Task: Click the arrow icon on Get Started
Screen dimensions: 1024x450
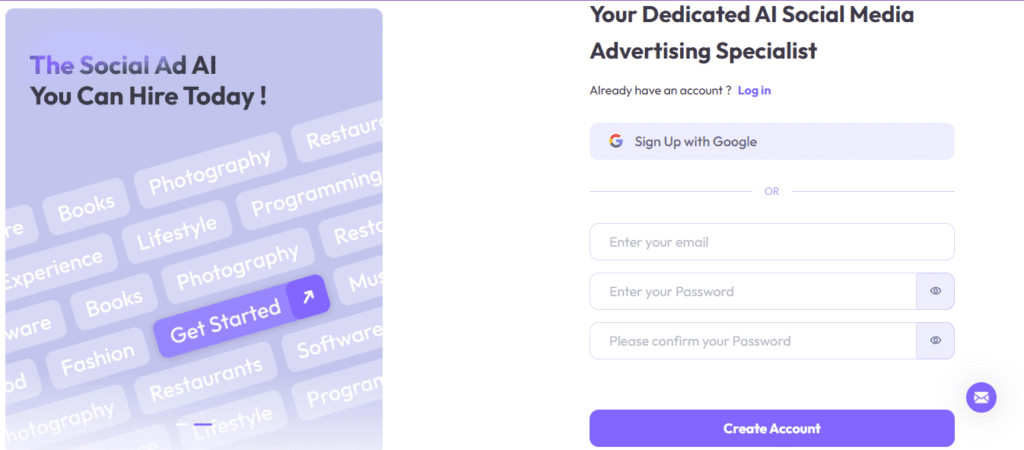Action: pyautogui.click(x=308, y=297)
